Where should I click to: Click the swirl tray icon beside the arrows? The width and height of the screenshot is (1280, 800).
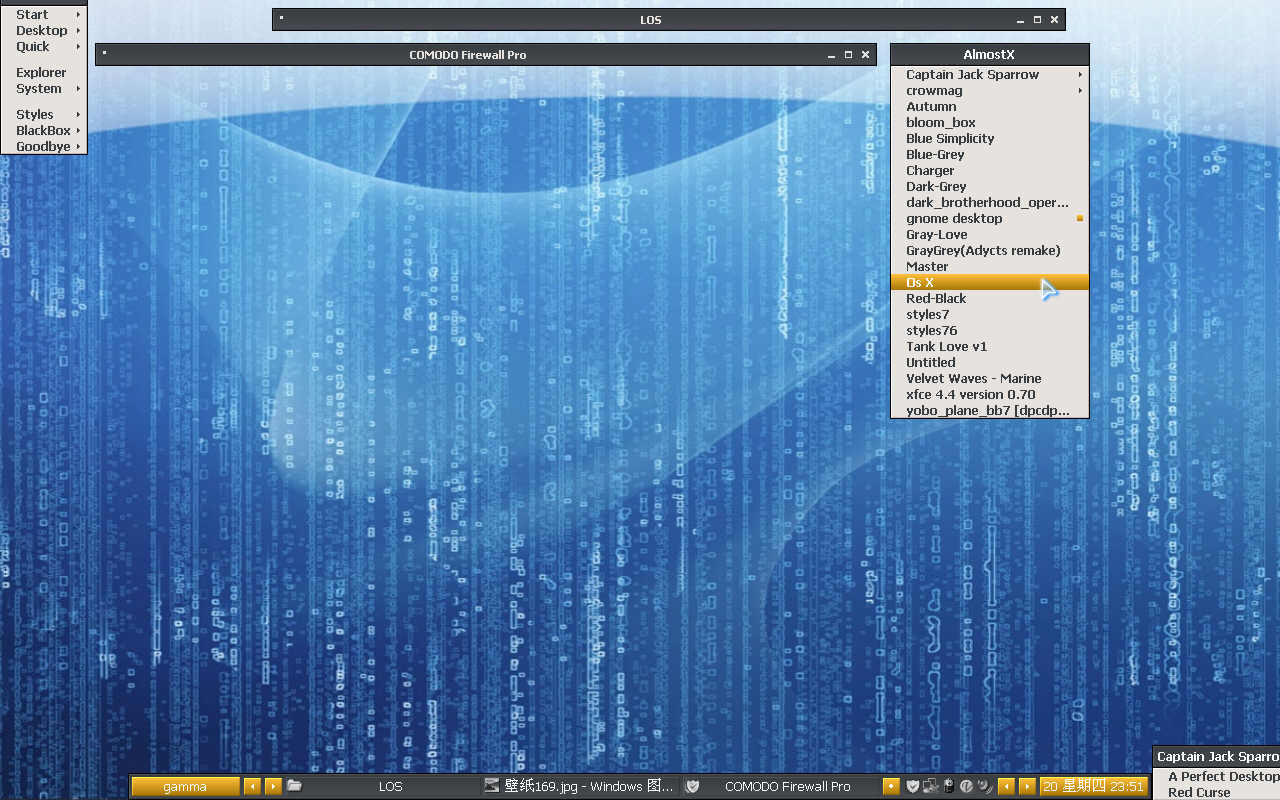click(984, 787)
